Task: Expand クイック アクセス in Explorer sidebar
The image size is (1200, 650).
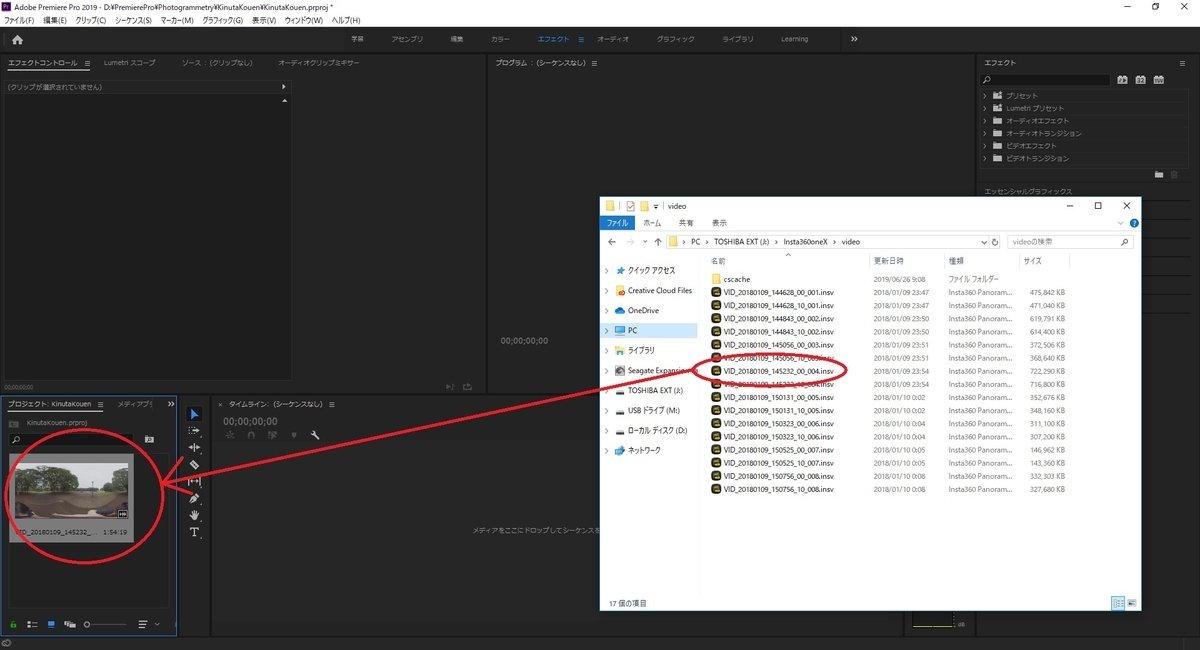Action: pyautogui.click(x=607, y=270)
